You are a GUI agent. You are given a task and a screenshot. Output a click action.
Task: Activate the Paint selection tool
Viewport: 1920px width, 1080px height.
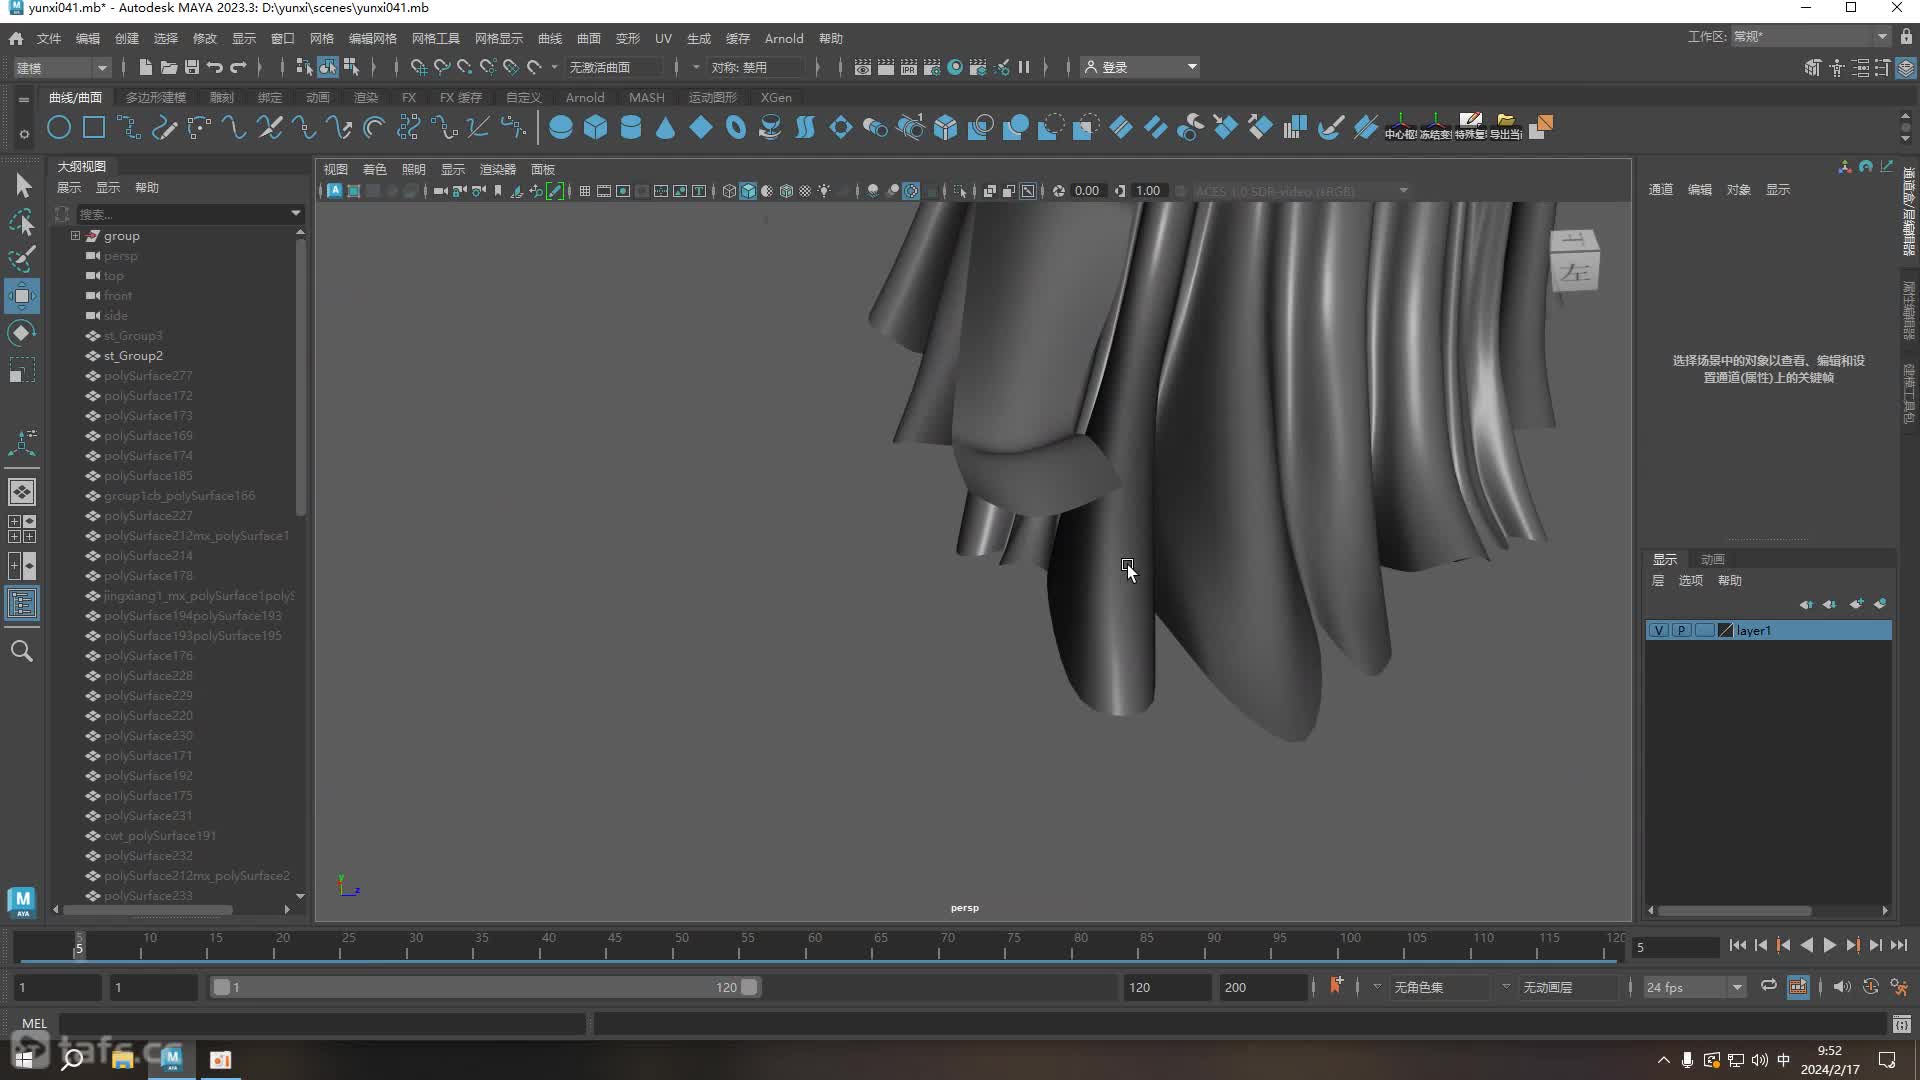click(22, 259)
